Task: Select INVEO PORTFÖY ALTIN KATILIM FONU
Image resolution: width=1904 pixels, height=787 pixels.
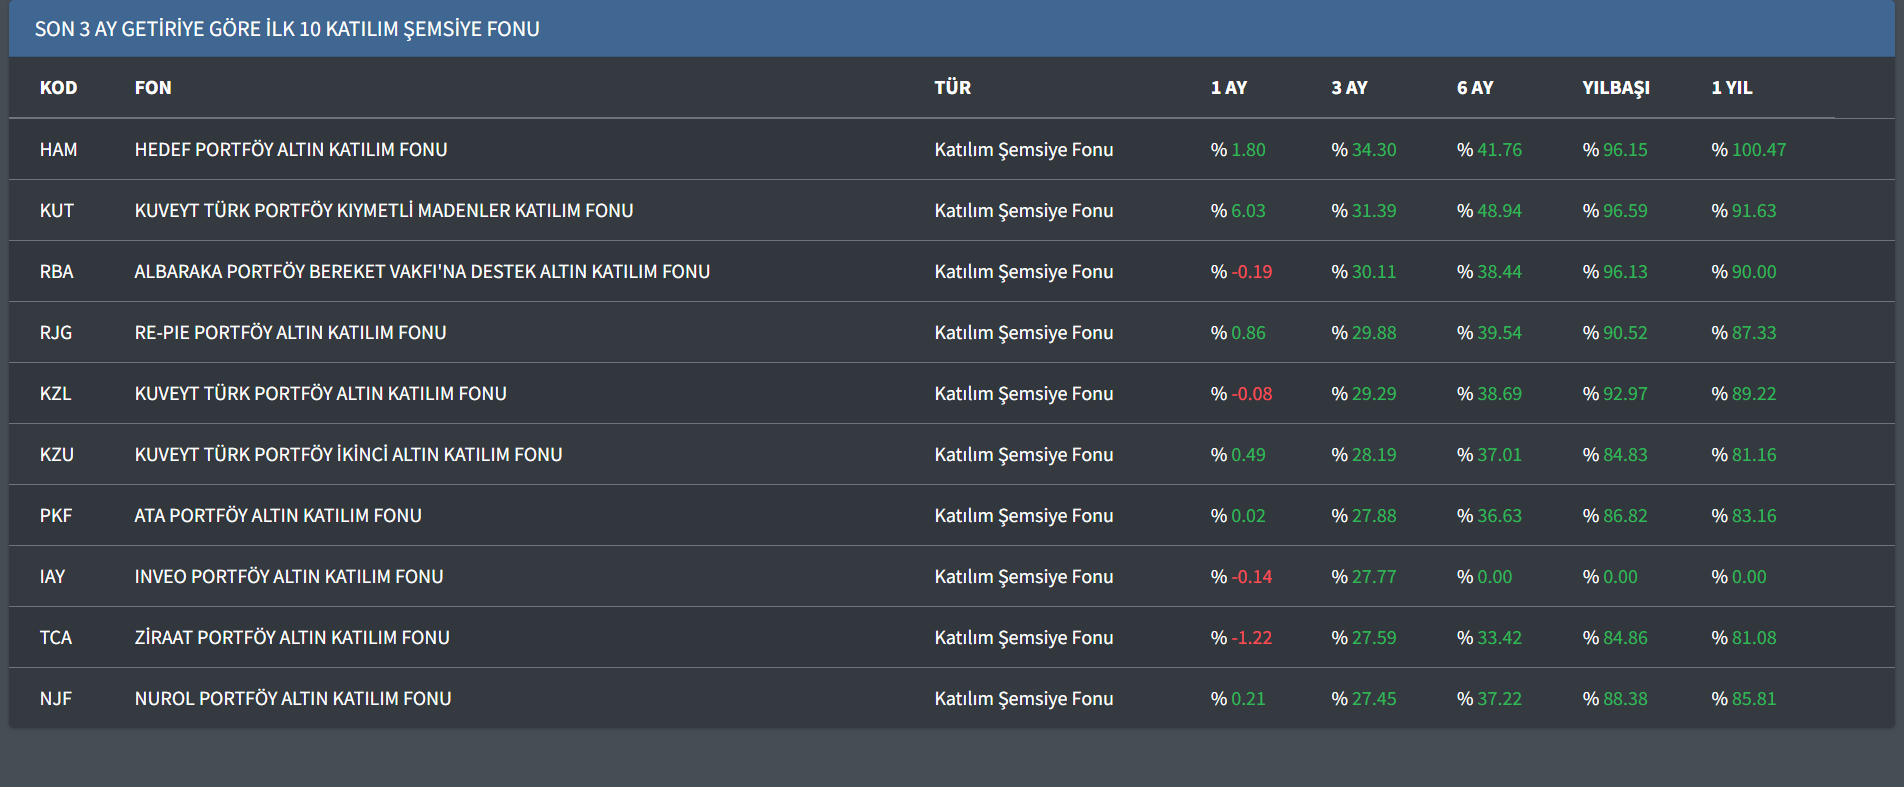Action: 289,577
